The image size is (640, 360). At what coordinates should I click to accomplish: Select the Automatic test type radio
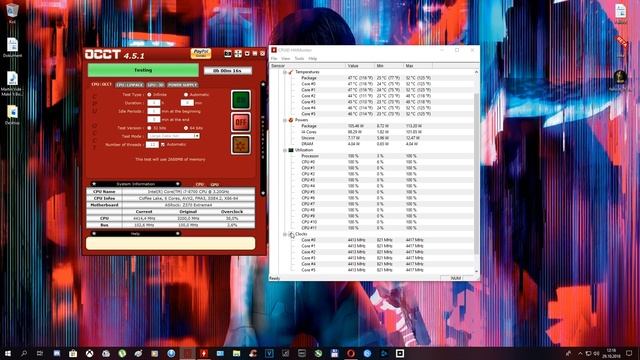click(186, 95)
